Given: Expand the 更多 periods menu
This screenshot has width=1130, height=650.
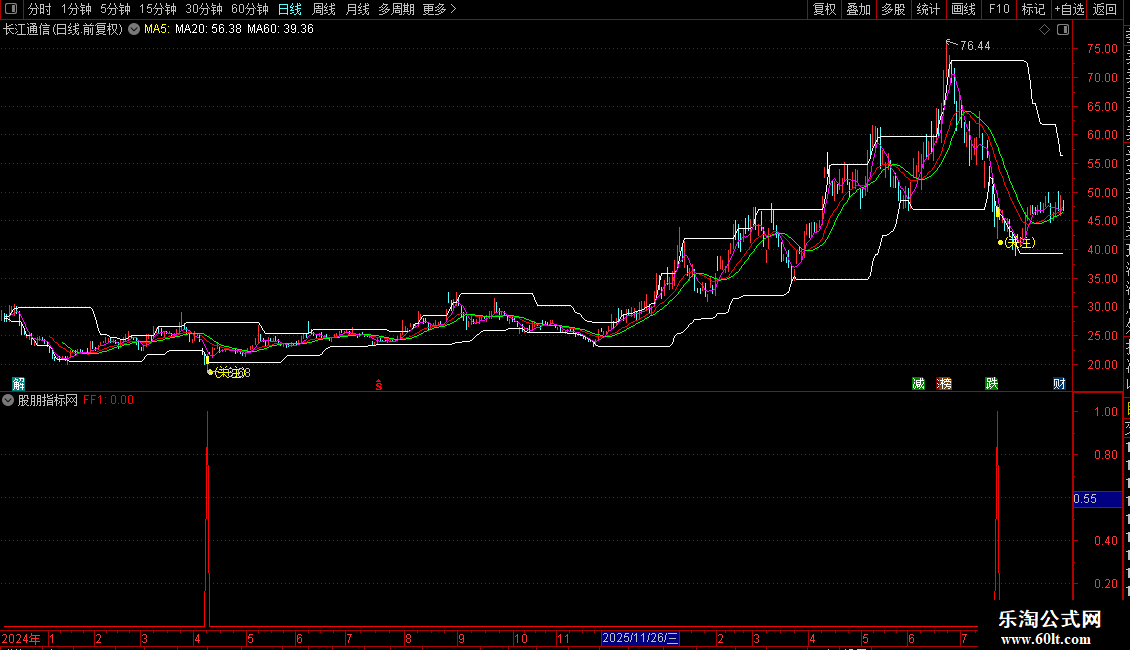Looking at the screenshot, I should pos(439,9).
